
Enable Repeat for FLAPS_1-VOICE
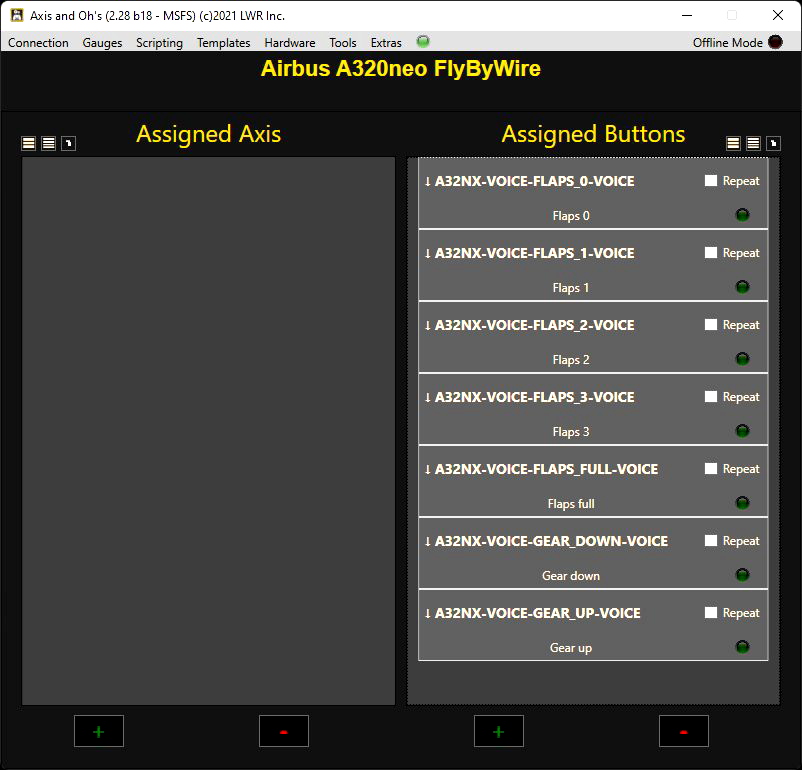coord(710,253)
